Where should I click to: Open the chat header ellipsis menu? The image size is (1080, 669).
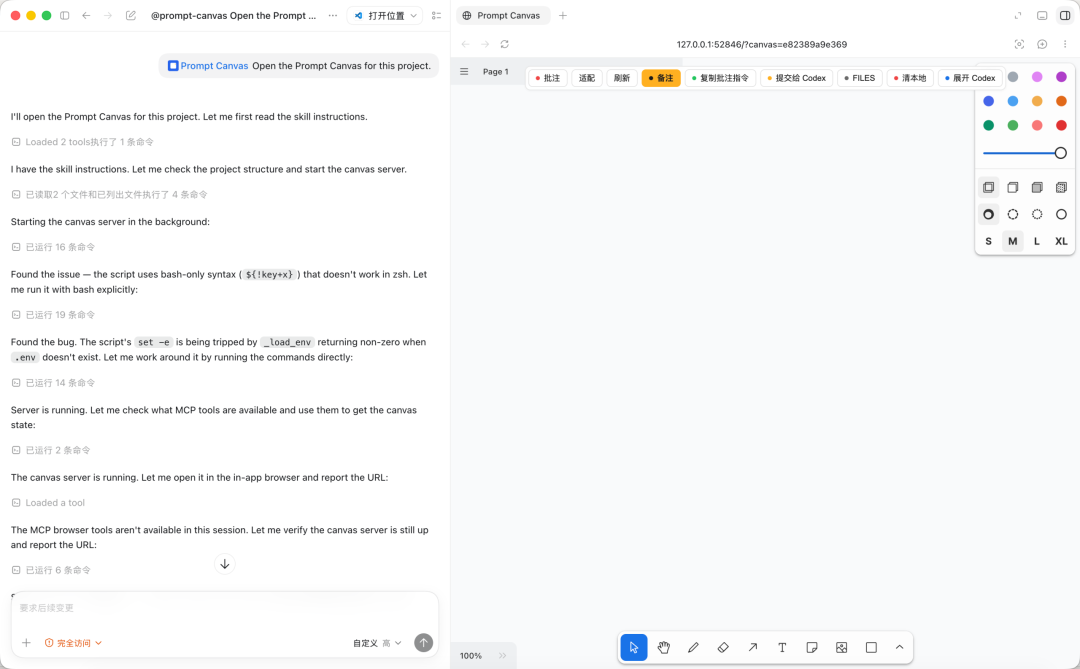(x=333, y=15)
